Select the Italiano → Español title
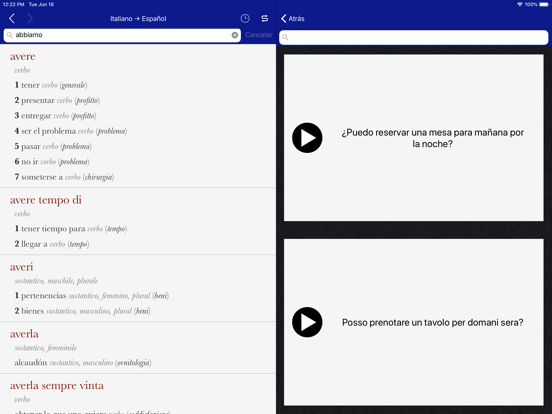 [138, 19]
